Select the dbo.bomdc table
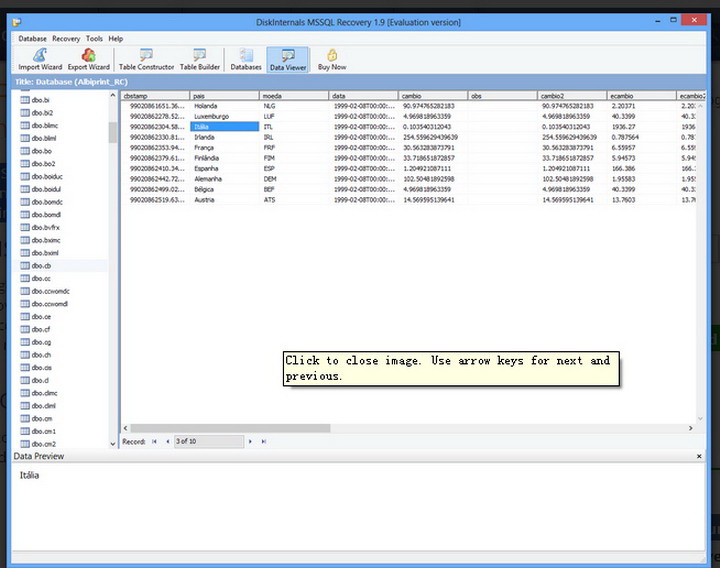The image size is (720, 568). pyautogui.click(x=47, y=202)
